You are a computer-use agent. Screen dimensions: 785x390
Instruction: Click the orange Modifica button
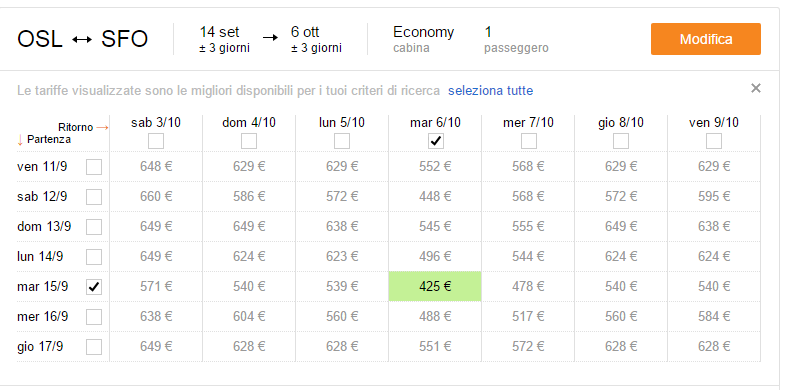pyautogui.click(x=706, y=39)
